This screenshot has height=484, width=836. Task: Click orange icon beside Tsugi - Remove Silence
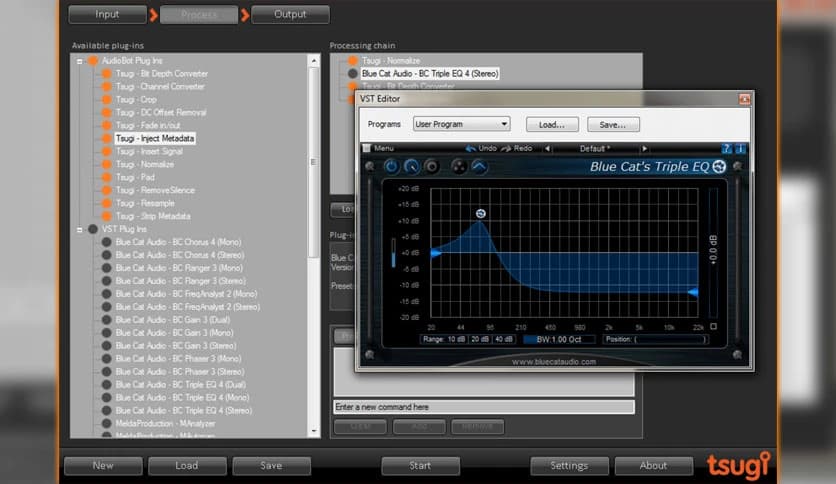pos(106,190)
